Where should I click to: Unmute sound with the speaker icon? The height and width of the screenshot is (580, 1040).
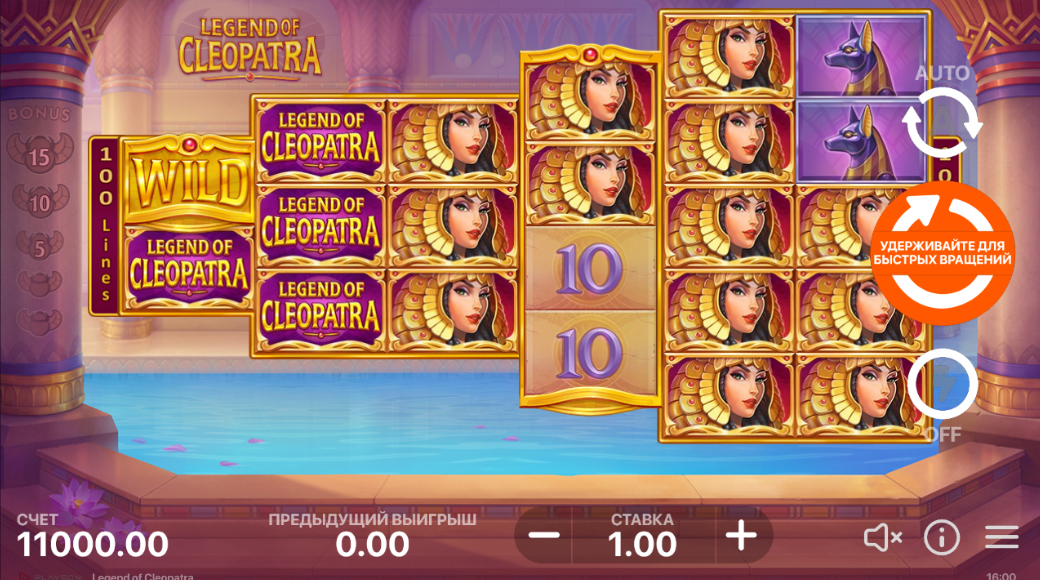click(883, 537)
